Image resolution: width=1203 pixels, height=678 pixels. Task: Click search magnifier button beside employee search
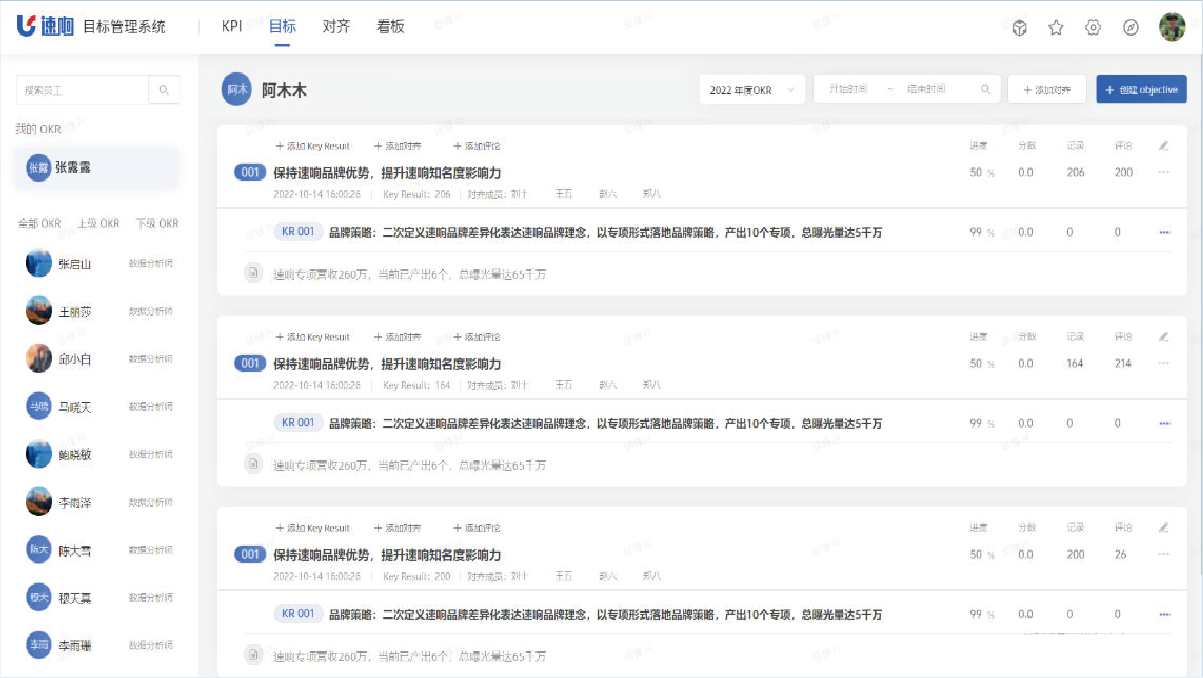click(x=165, y=90)
